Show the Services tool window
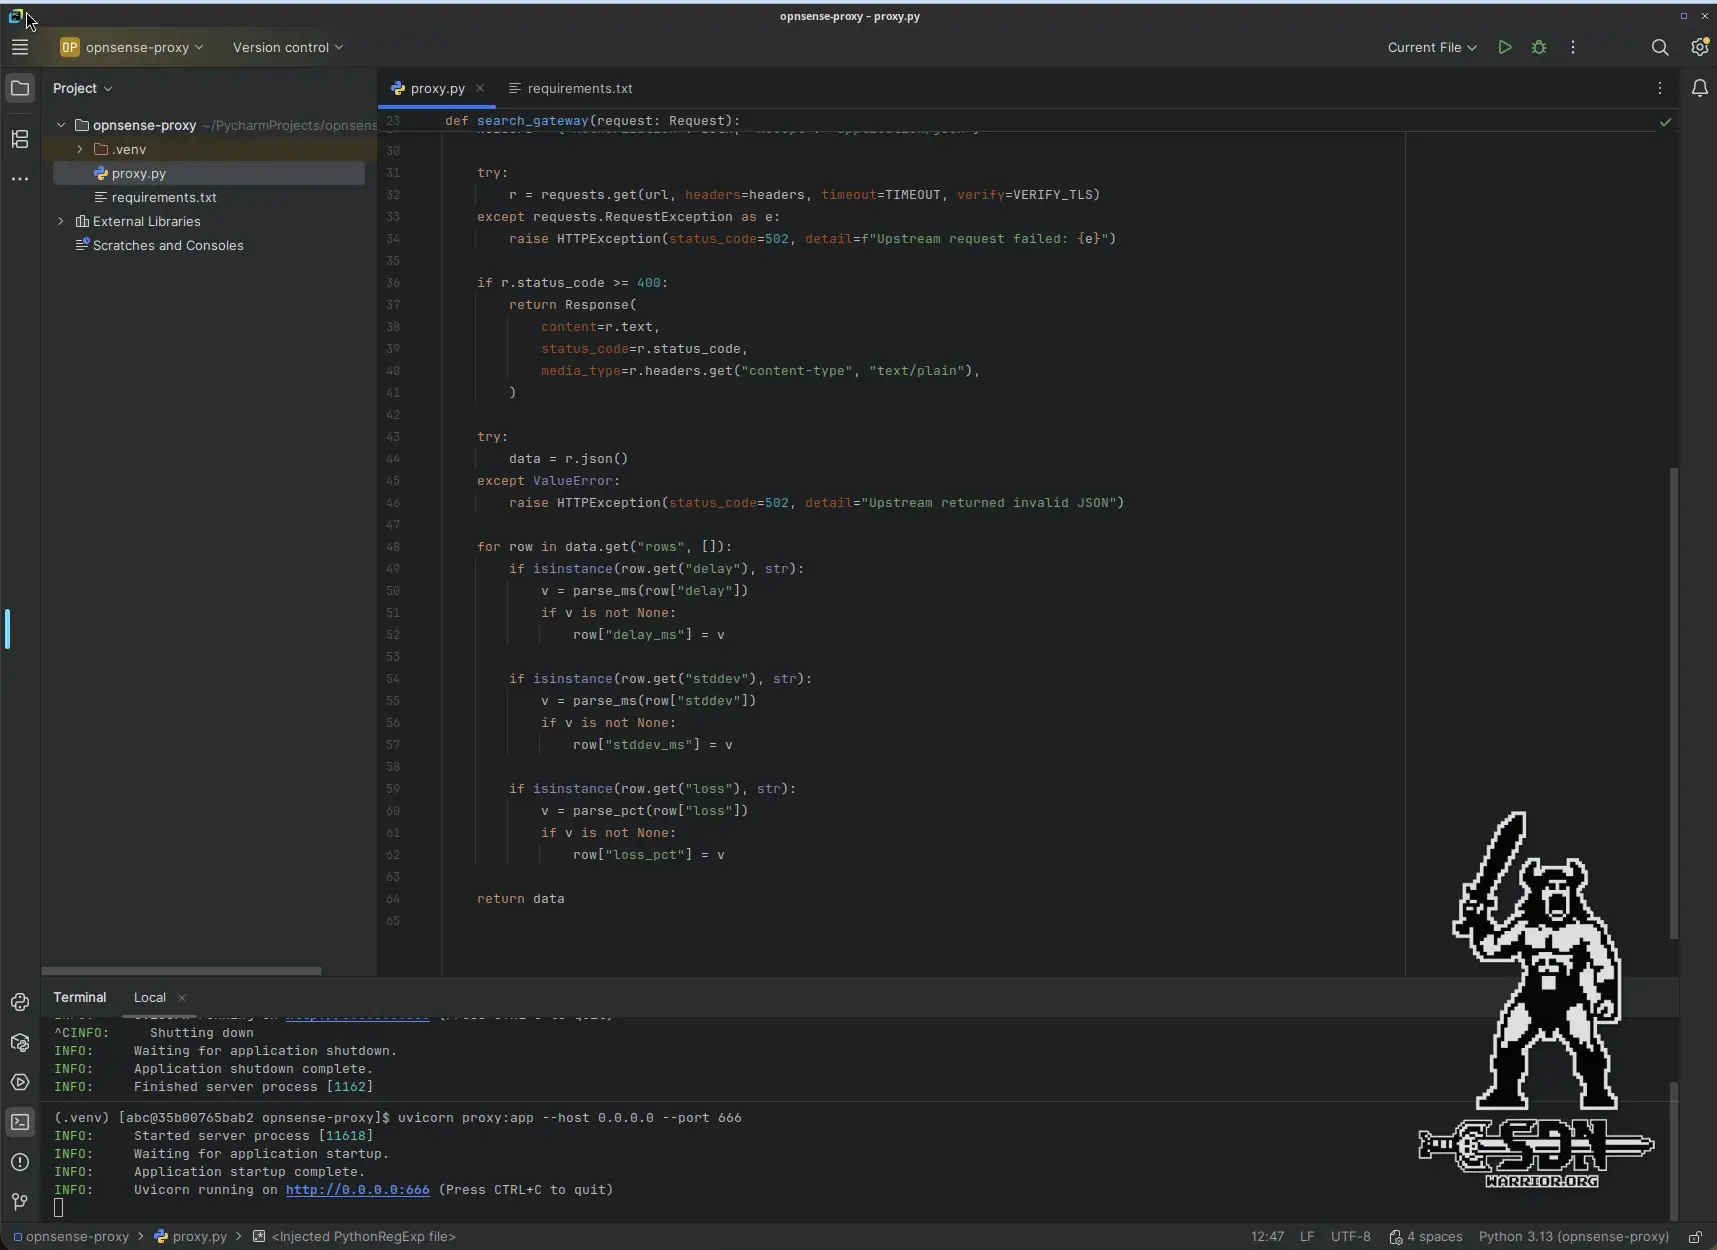The image size is (1717, 1250). click(x=21, y=1083)
